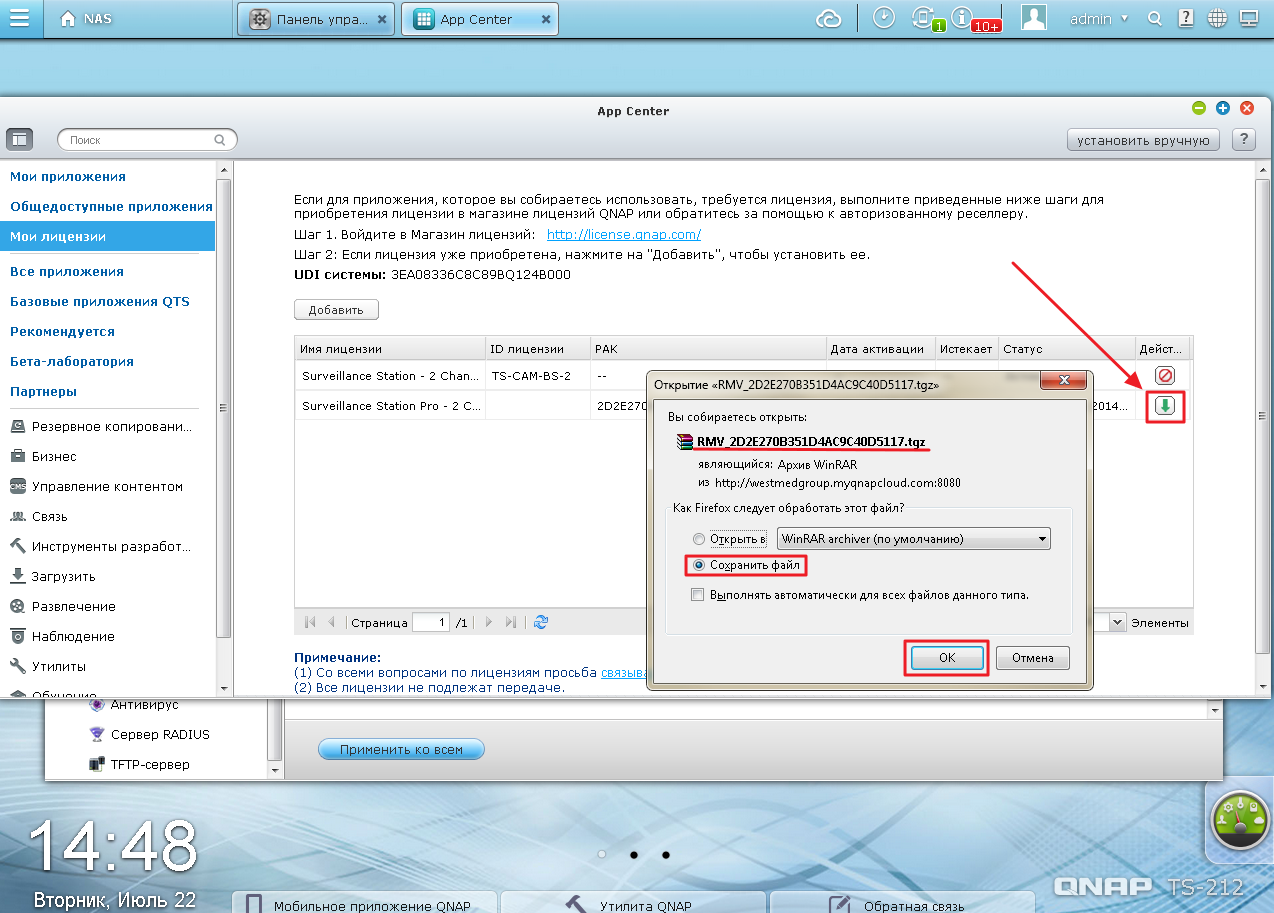Viewport: 1274px width, 913px height.
Task: Open the help icon in top bar
Action: pyautogui.click(x=1186, y=18)
